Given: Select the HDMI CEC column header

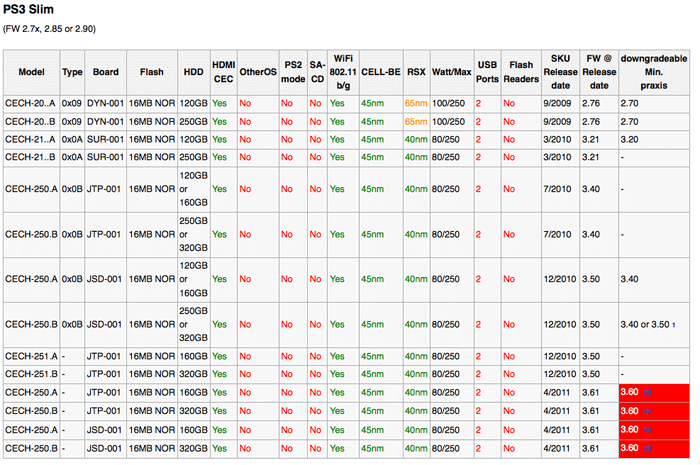Looking at the screenshot, I should pyautogui.click(x=224, y=72).
